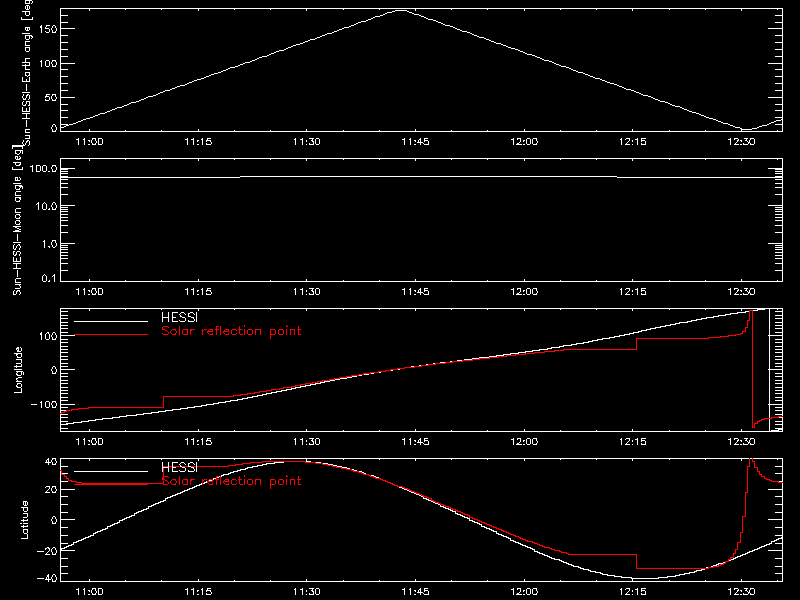Click the -20 label on the Latitude axis
Viewport: 800px width, 600px height.
[x=47, y=551]
